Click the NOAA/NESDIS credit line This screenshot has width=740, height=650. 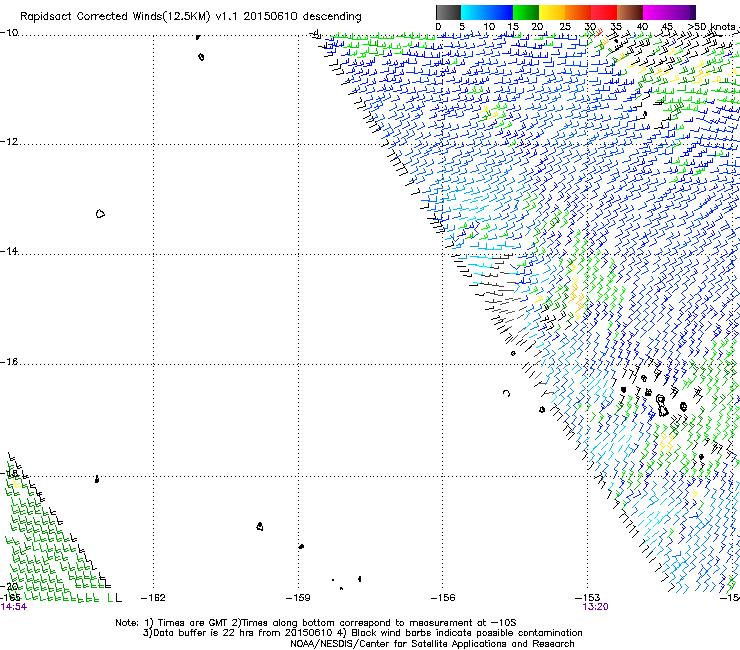click(432, 644)
